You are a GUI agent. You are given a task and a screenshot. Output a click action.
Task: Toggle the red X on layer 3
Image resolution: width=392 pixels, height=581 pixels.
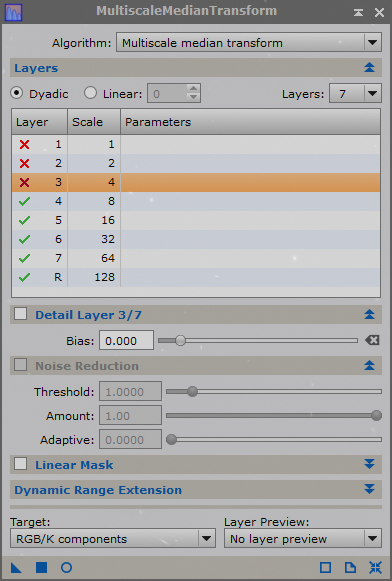24,182
